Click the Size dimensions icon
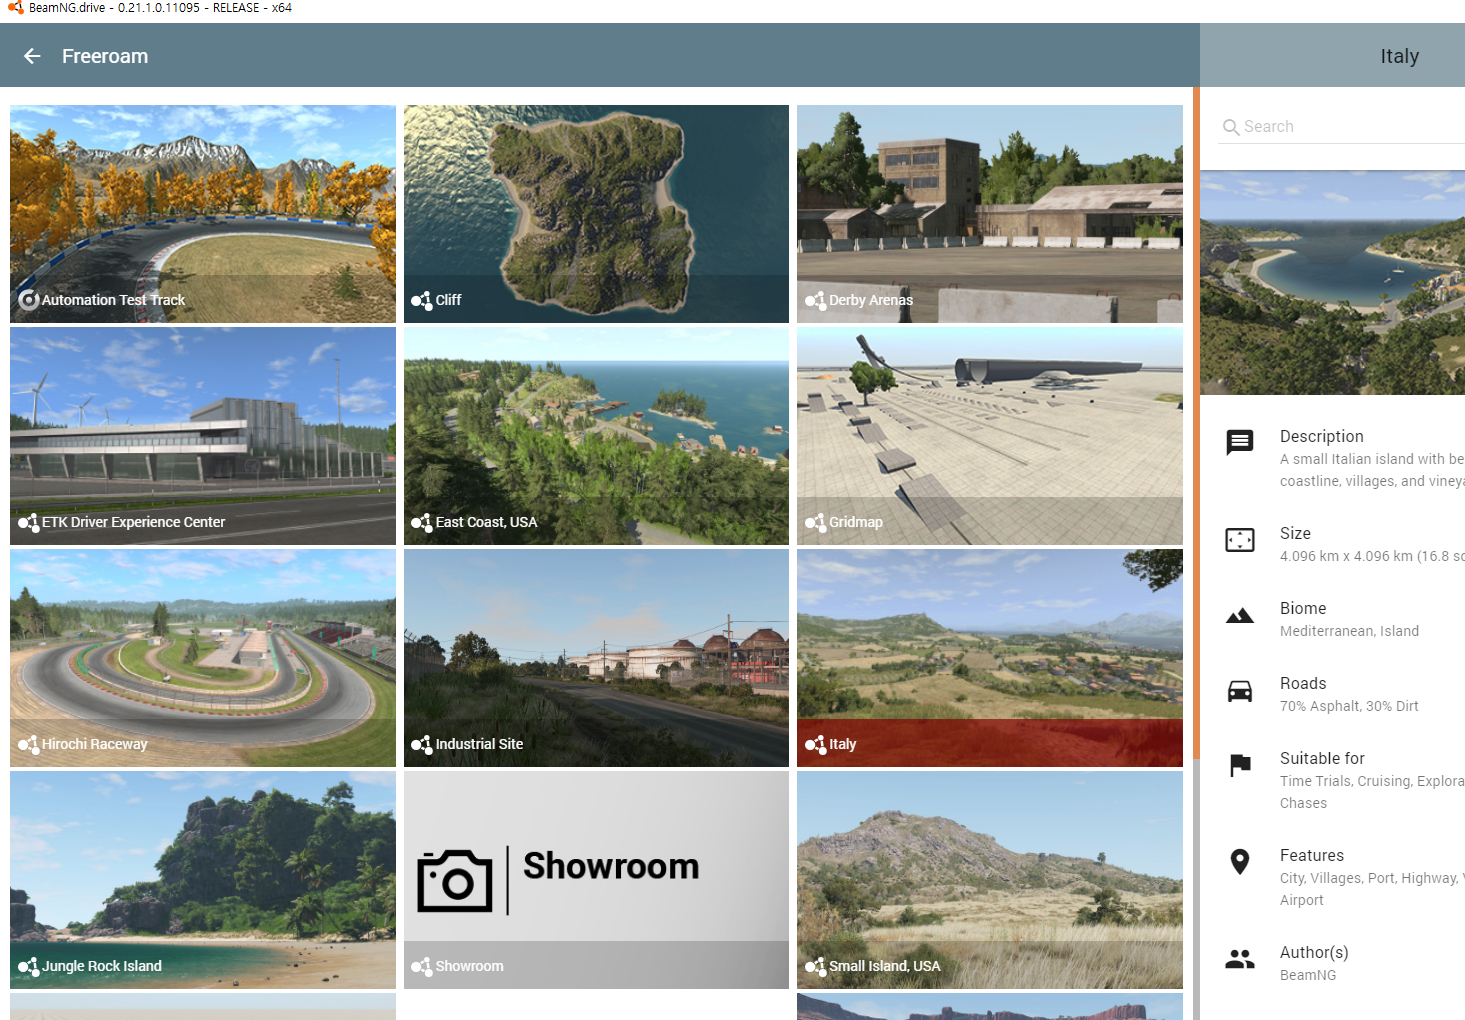Screen dimensions: 1465x1020 click(x=1240, y=540)
